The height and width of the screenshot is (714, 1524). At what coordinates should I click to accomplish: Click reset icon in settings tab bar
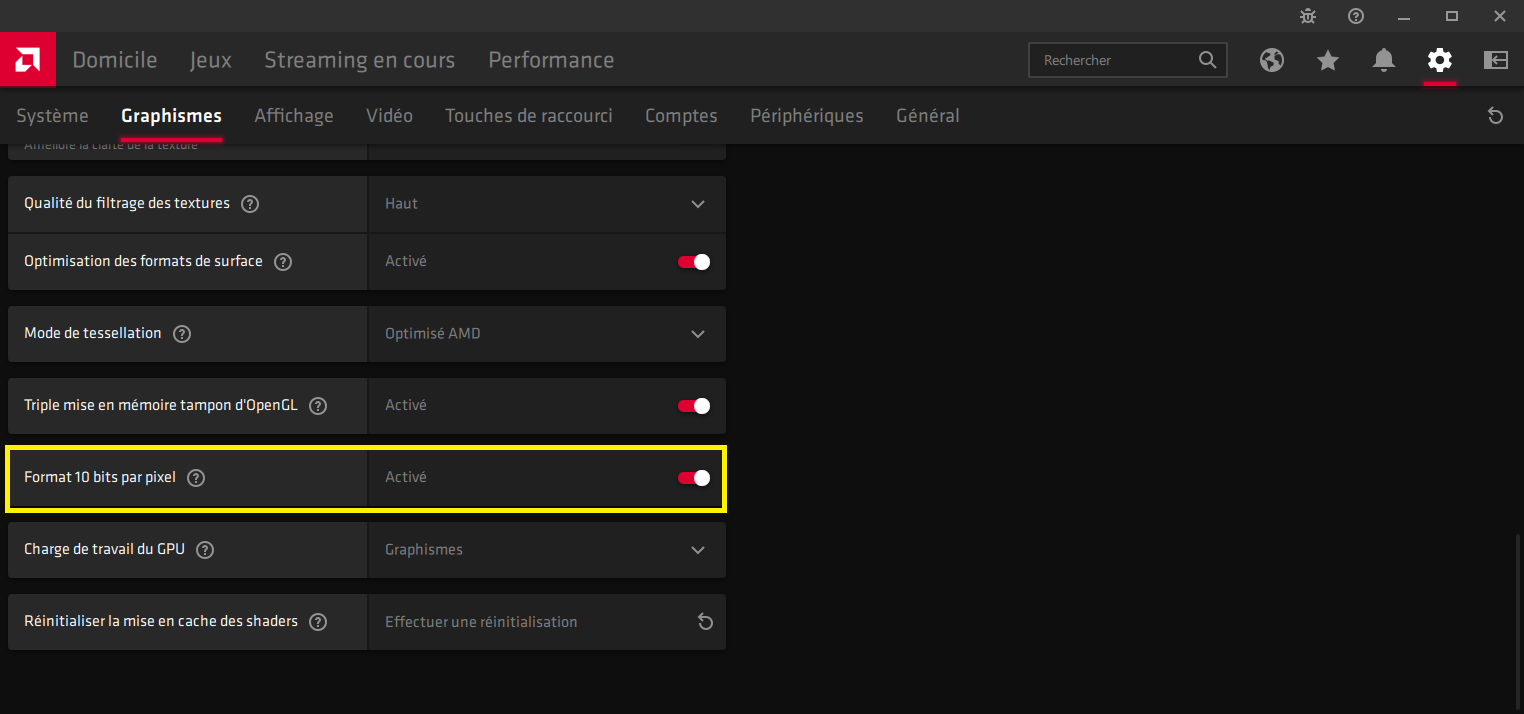tap(1495, 116)
